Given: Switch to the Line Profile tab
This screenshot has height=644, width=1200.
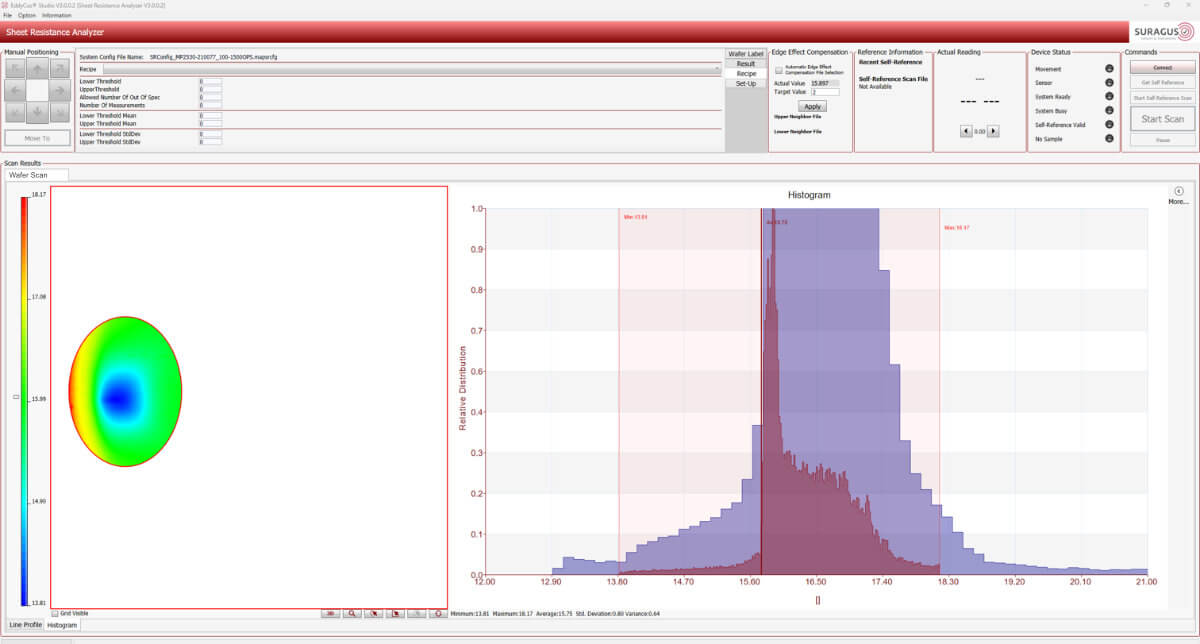Looking at the screenshot, I should pyautogui.click(x=26, y=624).
